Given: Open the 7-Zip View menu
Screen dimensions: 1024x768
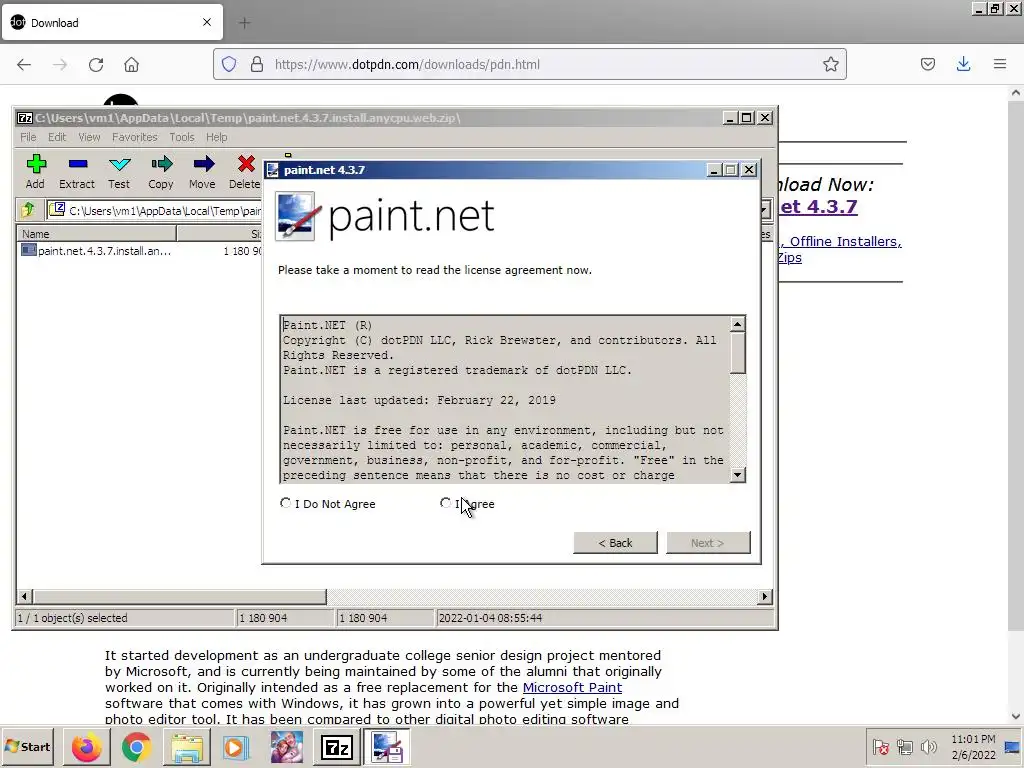Looking at the screenshot, I should click(x=89, y=137).
